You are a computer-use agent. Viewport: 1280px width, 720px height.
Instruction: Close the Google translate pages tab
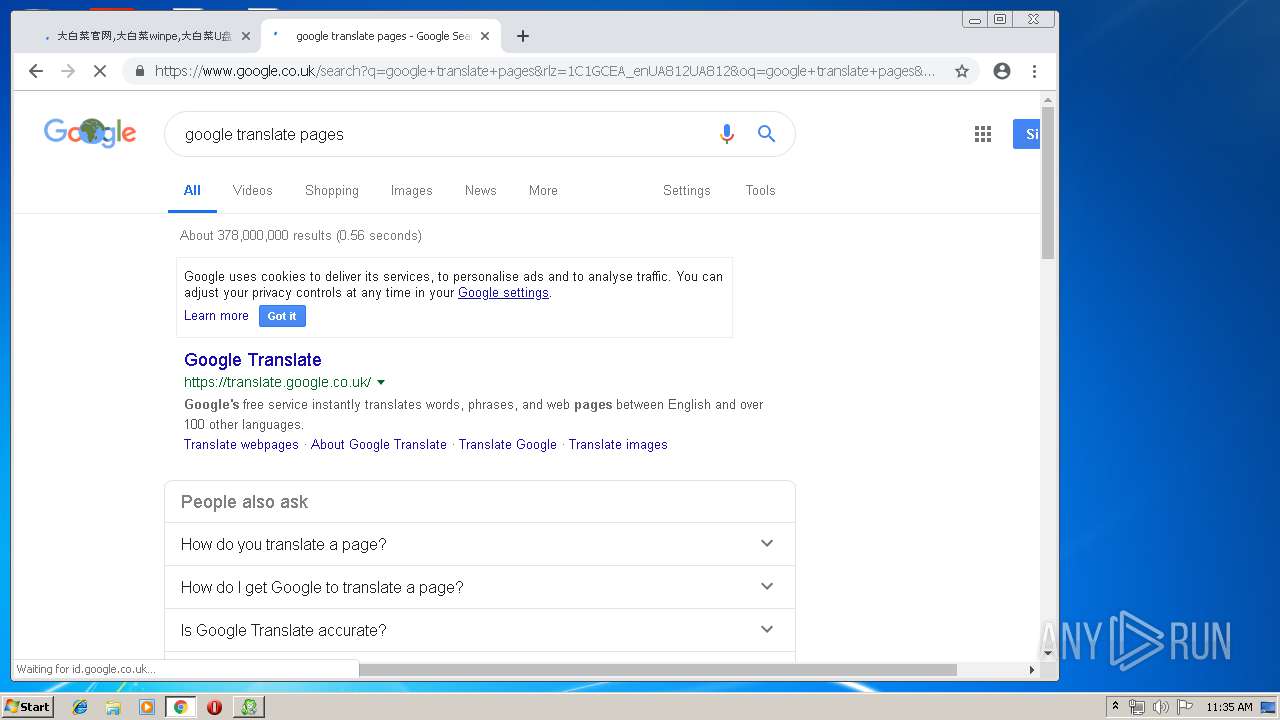click(485, 36)
